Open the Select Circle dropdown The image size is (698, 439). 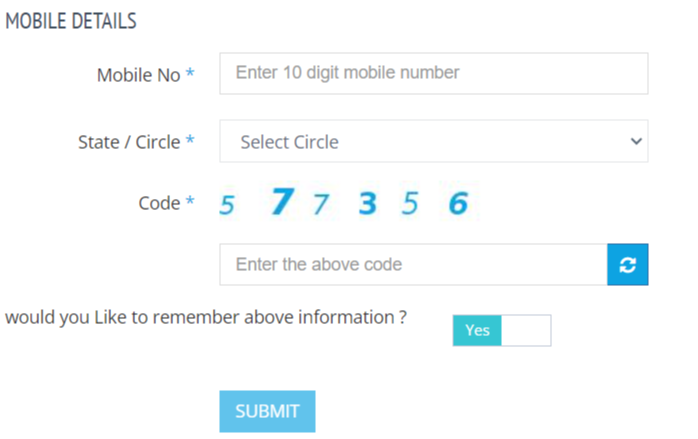click(434, 141)
